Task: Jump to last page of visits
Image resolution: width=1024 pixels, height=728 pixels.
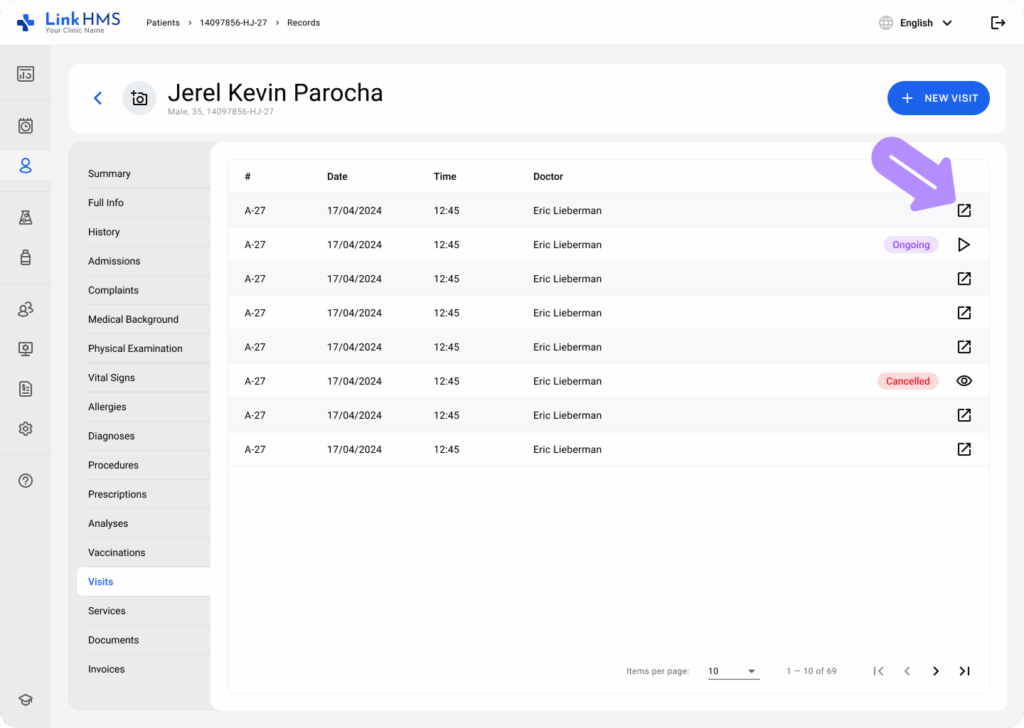Action: pos(964,671)
